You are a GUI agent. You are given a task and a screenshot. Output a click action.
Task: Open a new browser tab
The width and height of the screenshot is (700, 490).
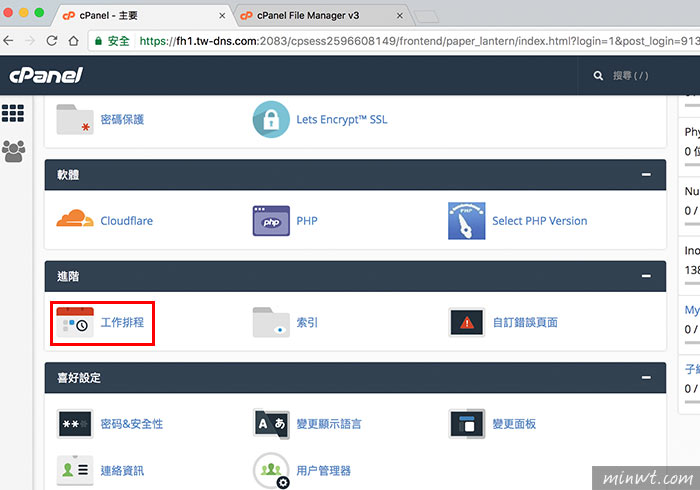point(426,17)
